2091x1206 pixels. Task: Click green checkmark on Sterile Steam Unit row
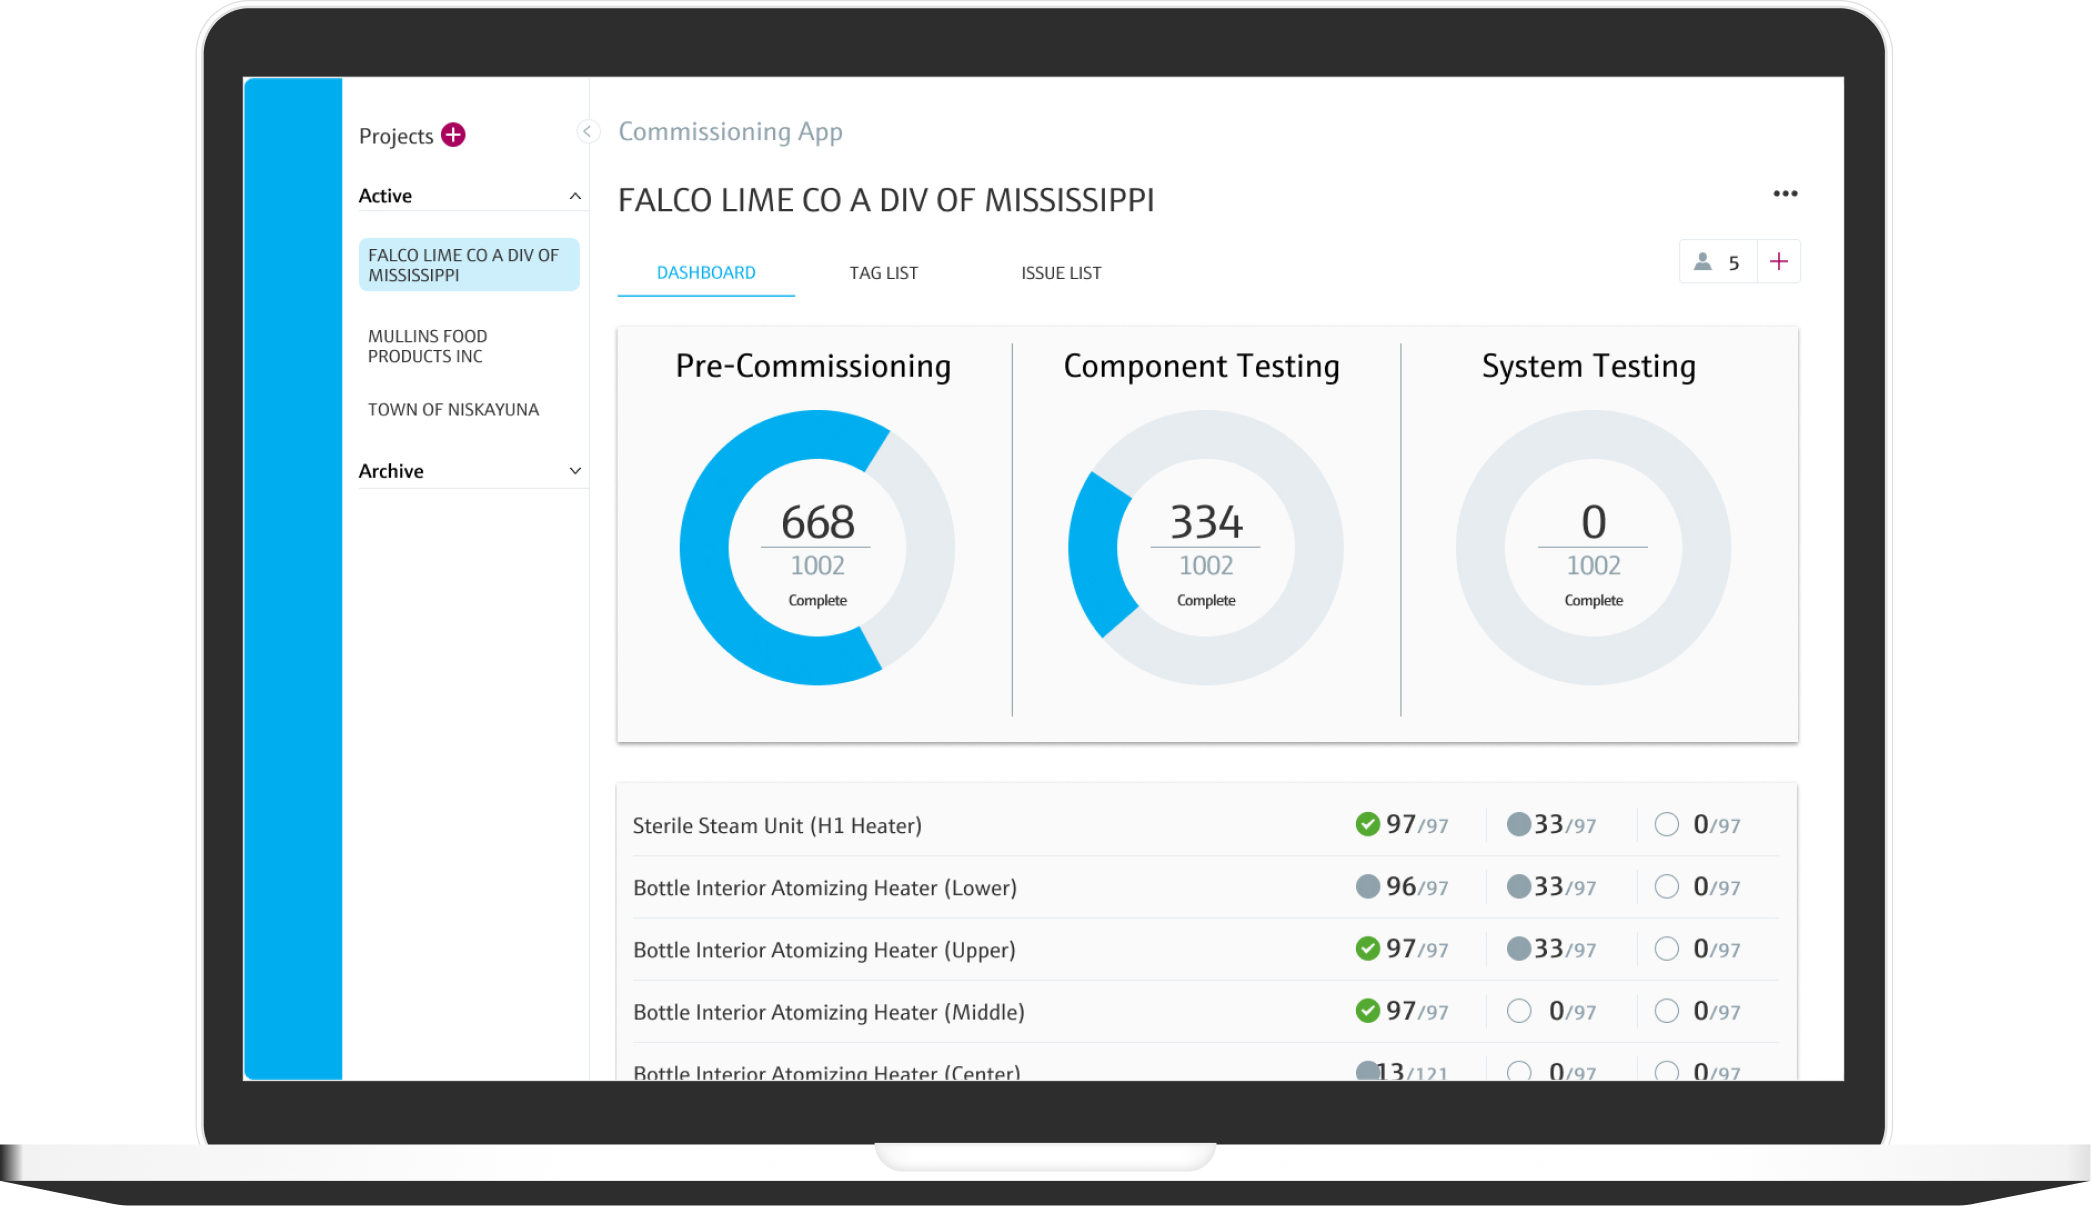(1367, 824)
